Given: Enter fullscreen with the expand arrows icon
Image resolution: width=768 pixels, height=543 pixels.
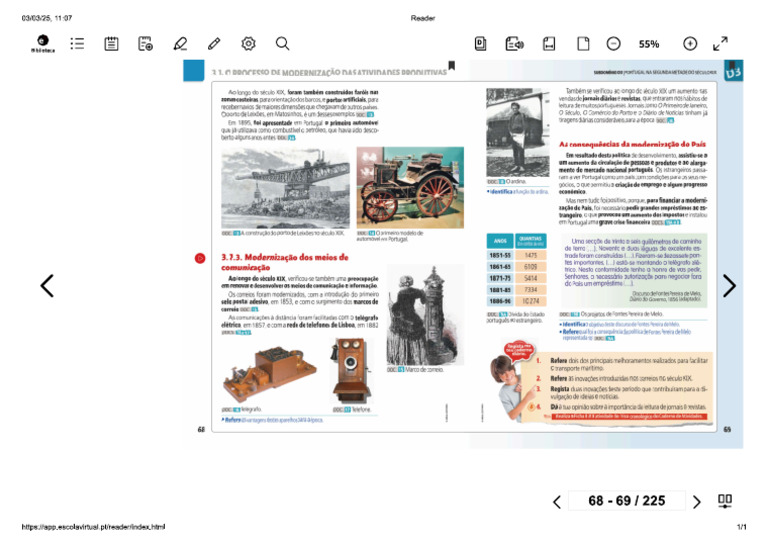Looking at the screenshot, I should (720, 44).
